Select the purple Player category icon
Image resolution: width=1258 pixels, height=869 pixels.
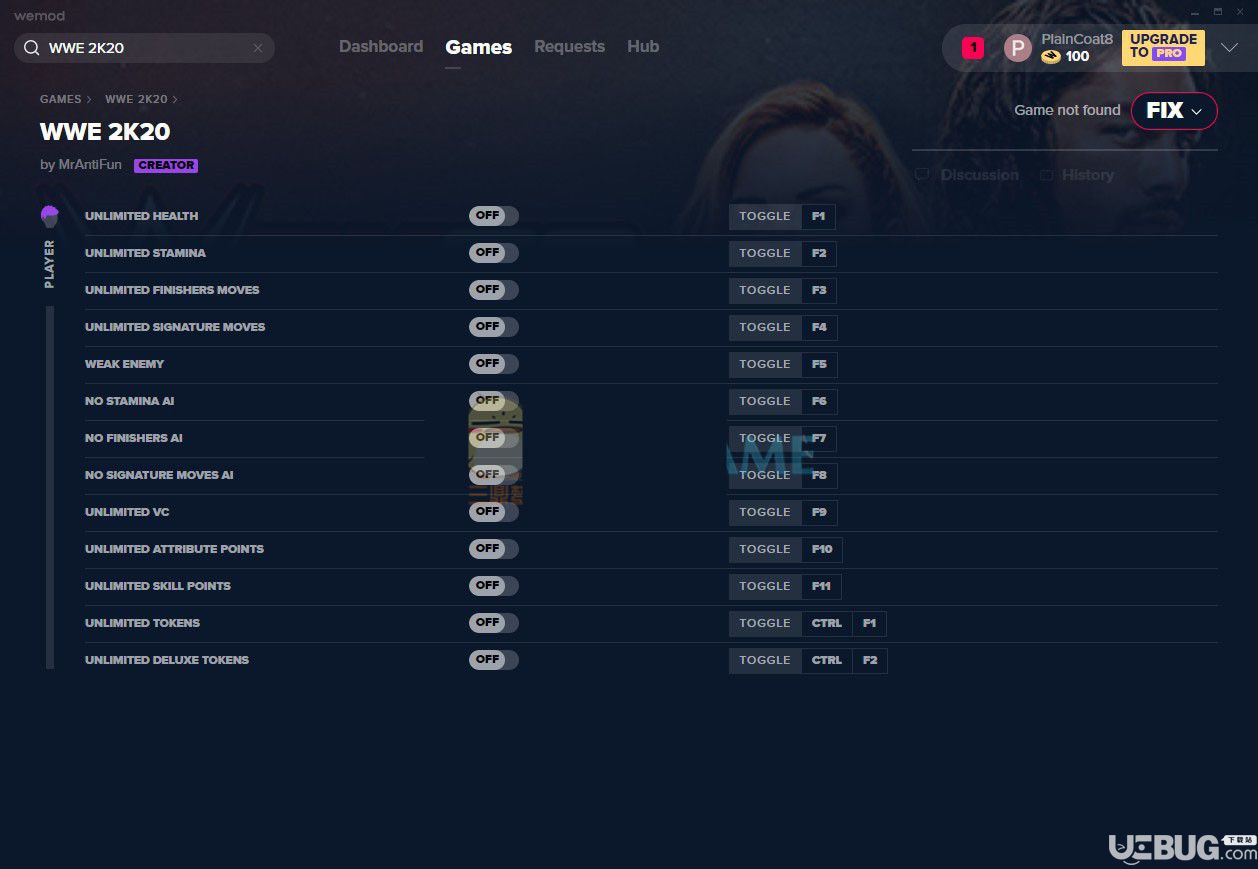tap(49, 216)
